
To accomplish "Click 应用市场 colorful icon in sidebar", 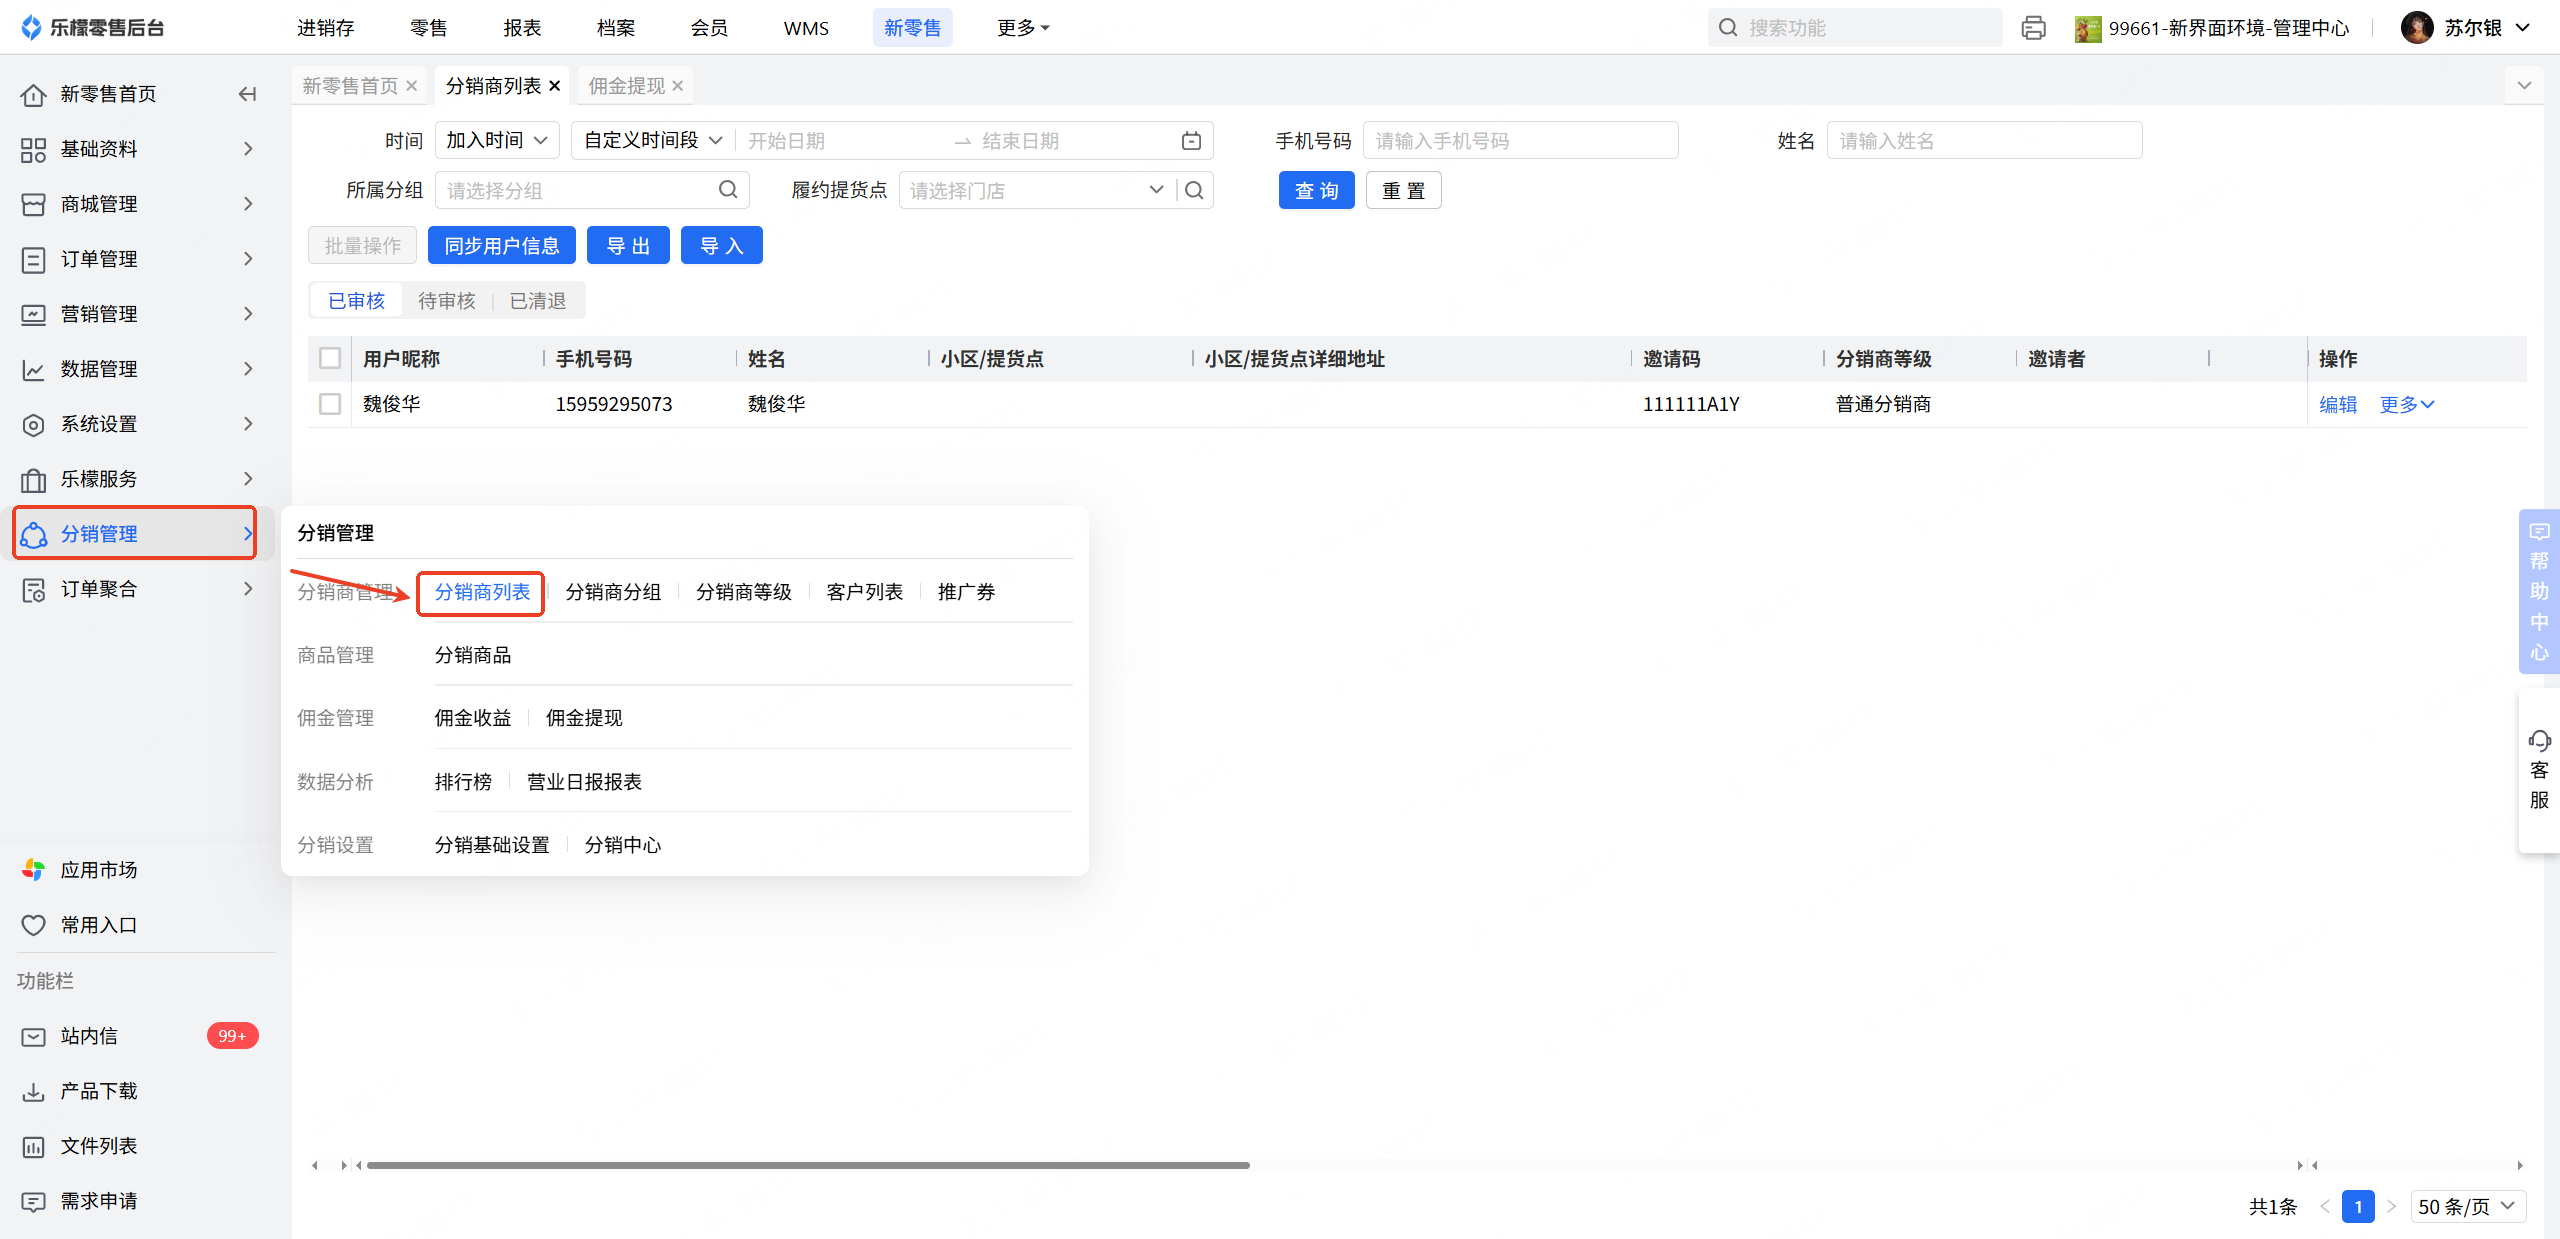I will [x=34, y=870].
